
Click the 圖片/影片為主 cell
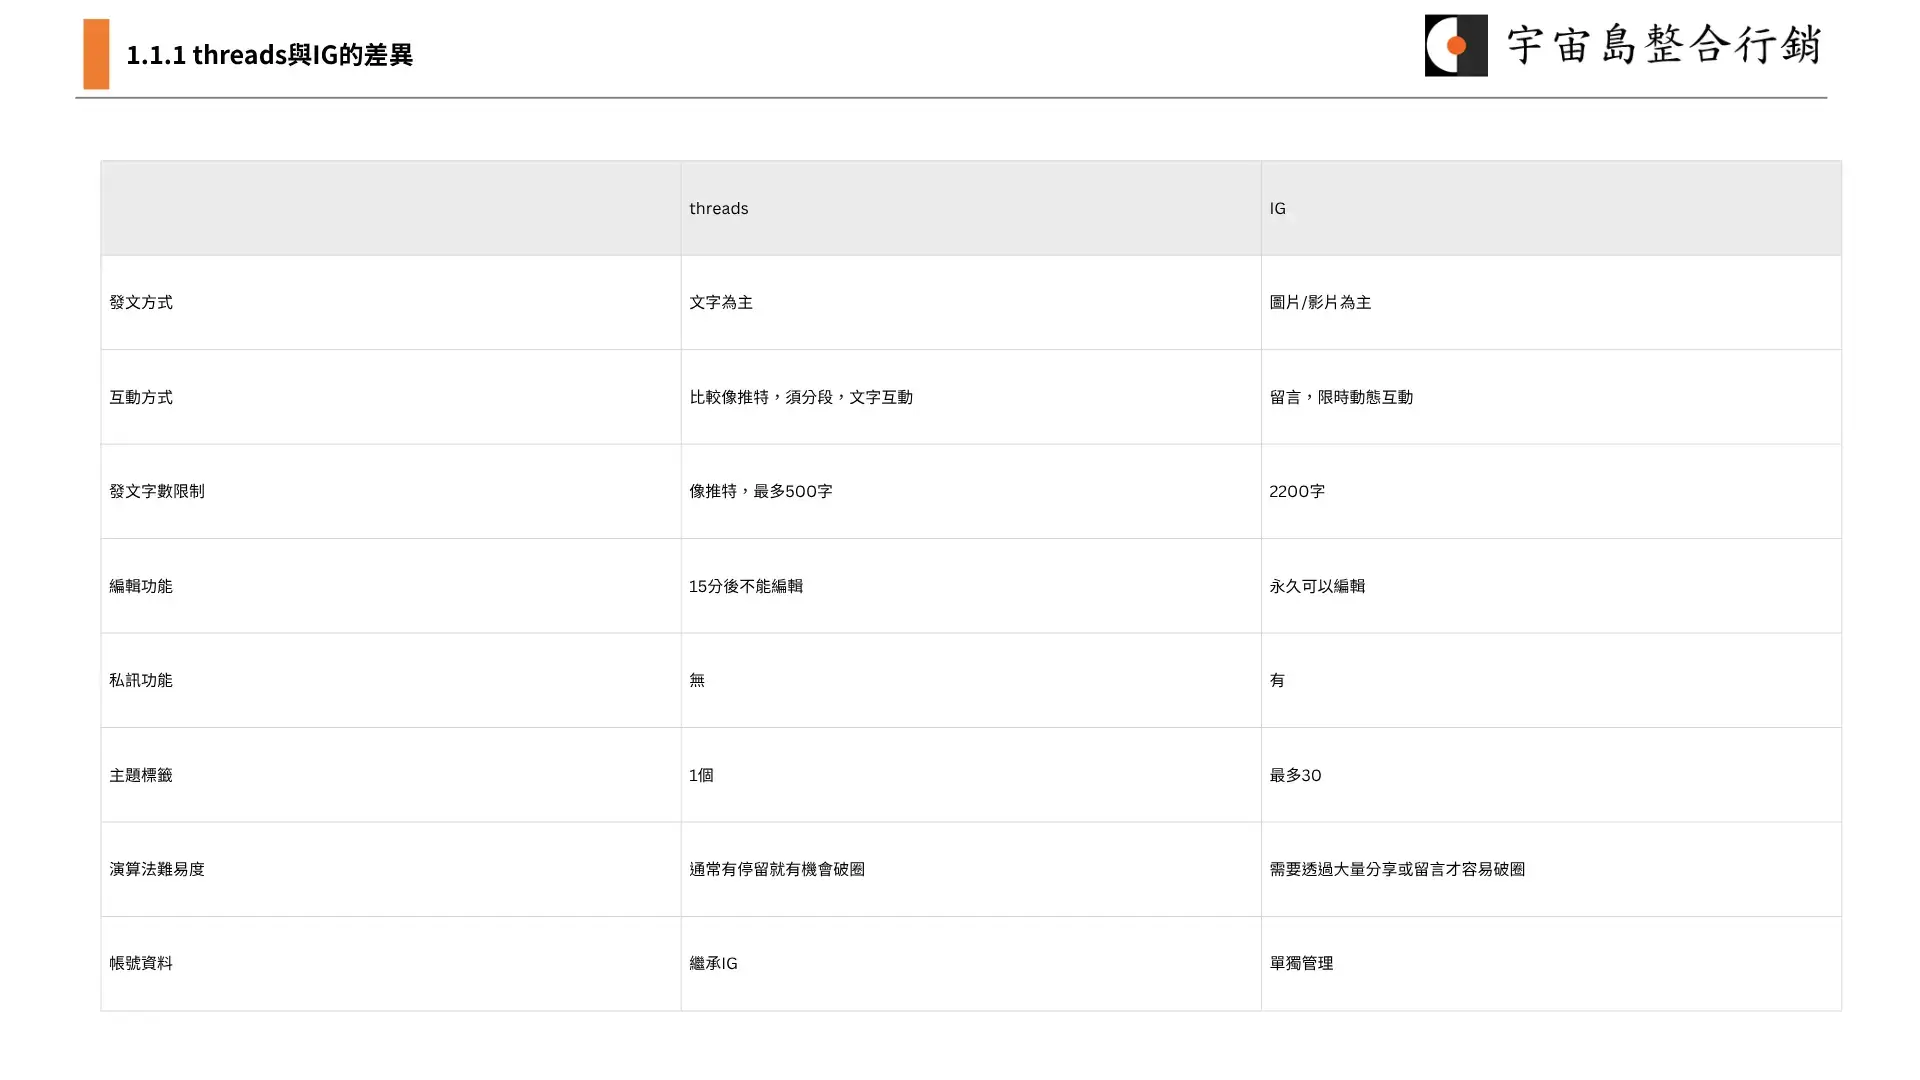pyautogui.click(x=1320, y=302)
